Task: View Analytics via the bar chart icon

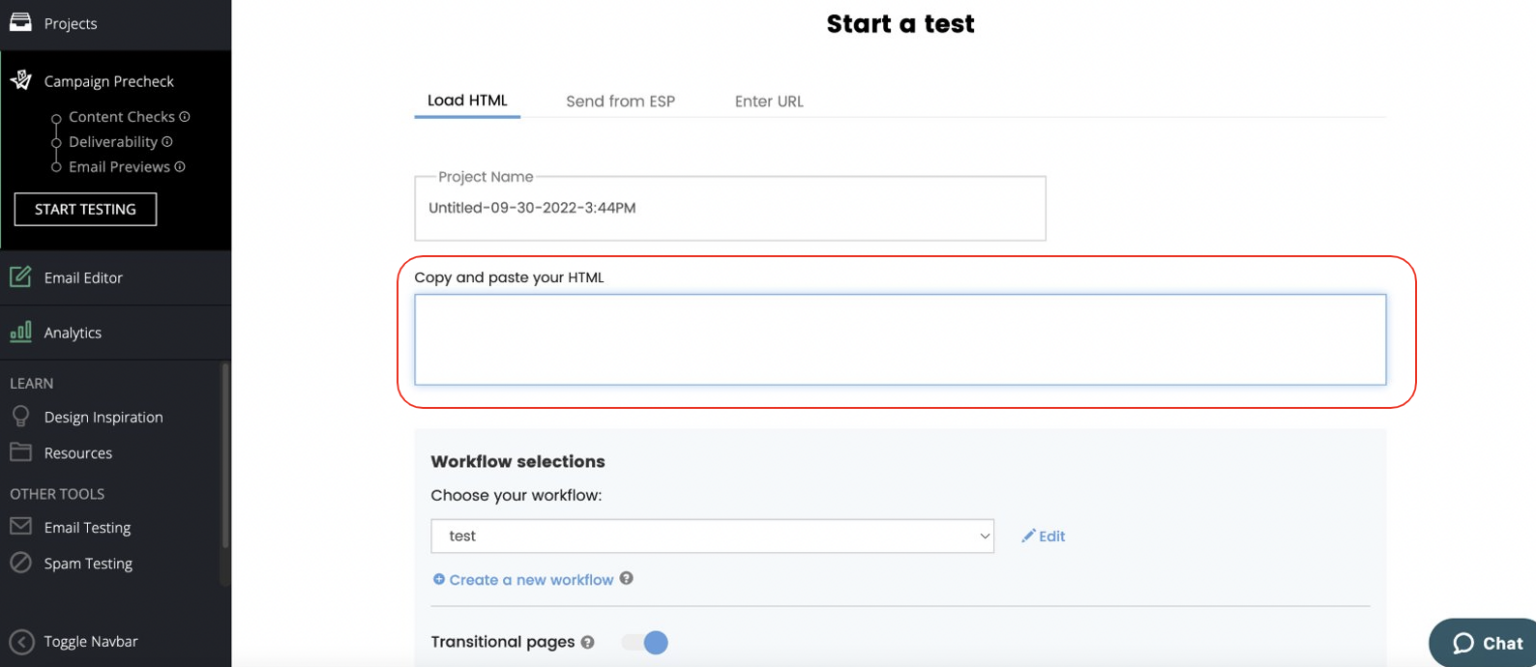Action: click(22, 331)
